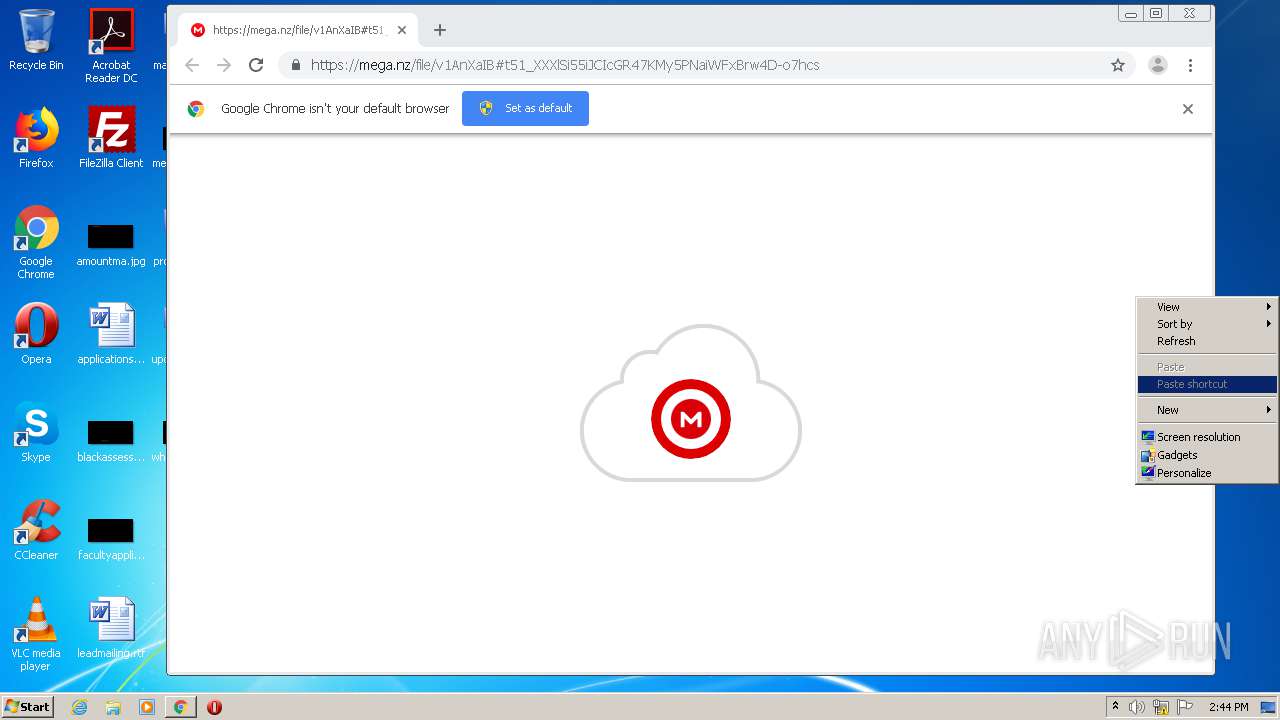The height and width of the screenshot is (720, 1280).
Task: Open Screen resolution from context menu
Action: click(1207, 437)
